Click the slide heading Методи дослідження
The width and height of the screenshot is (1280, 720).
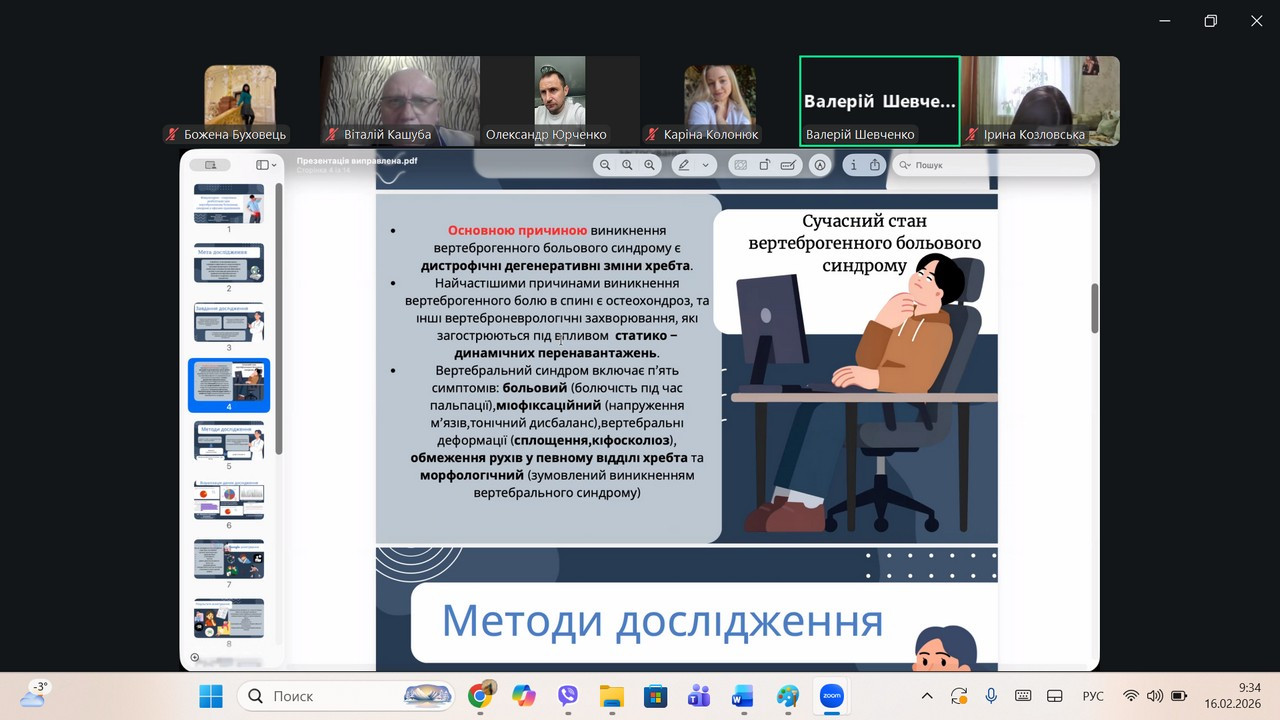tap(662, 621)
